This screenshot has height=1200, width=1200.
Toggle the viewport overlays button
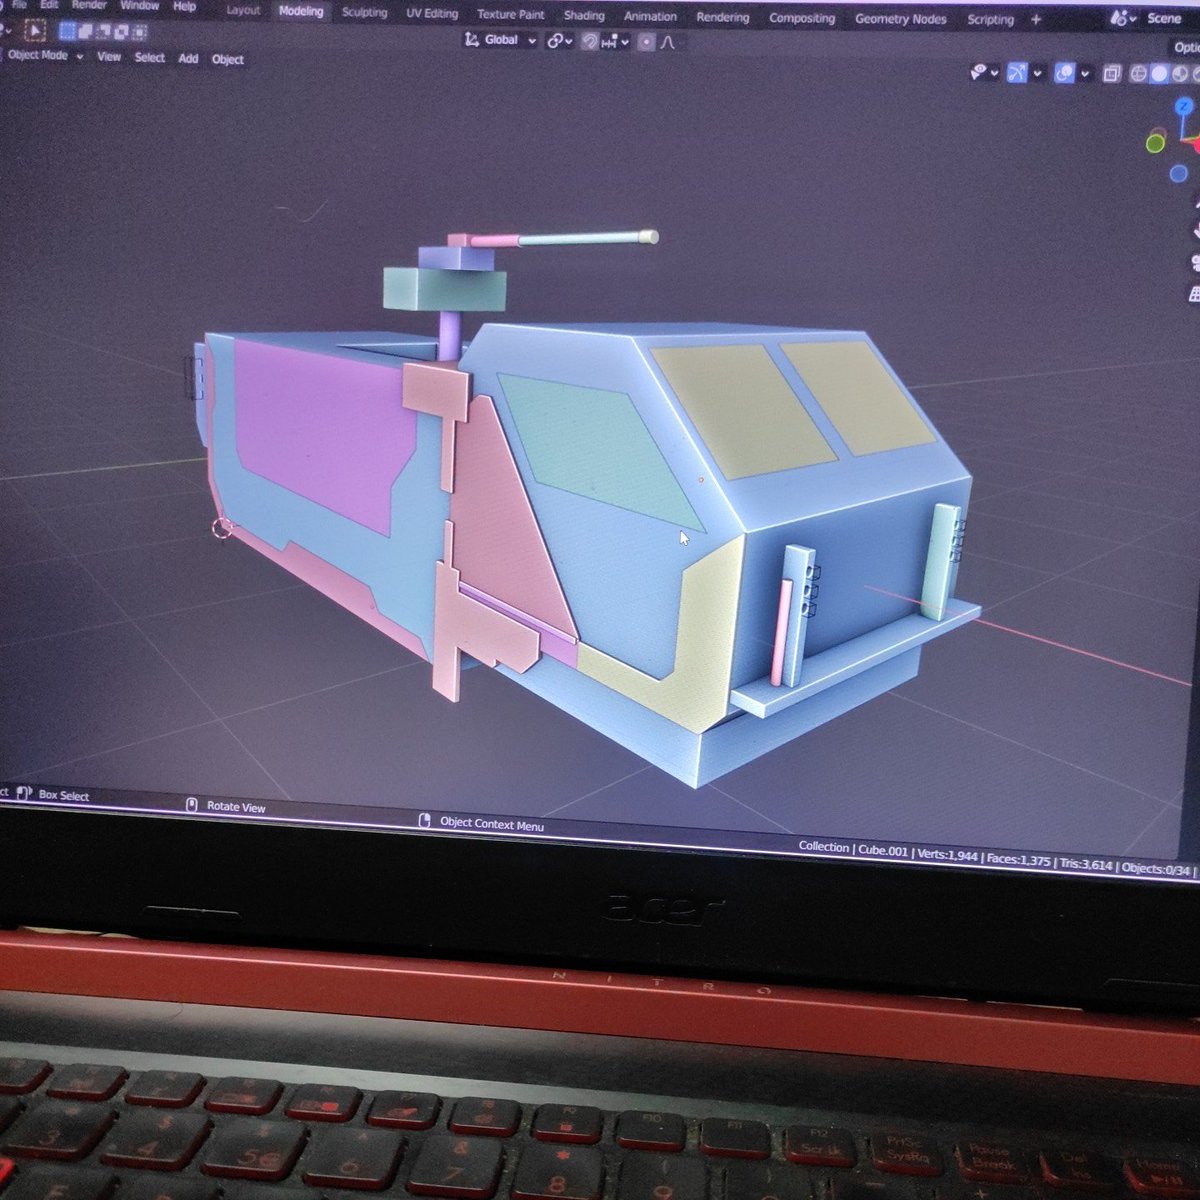point(1064,73)
